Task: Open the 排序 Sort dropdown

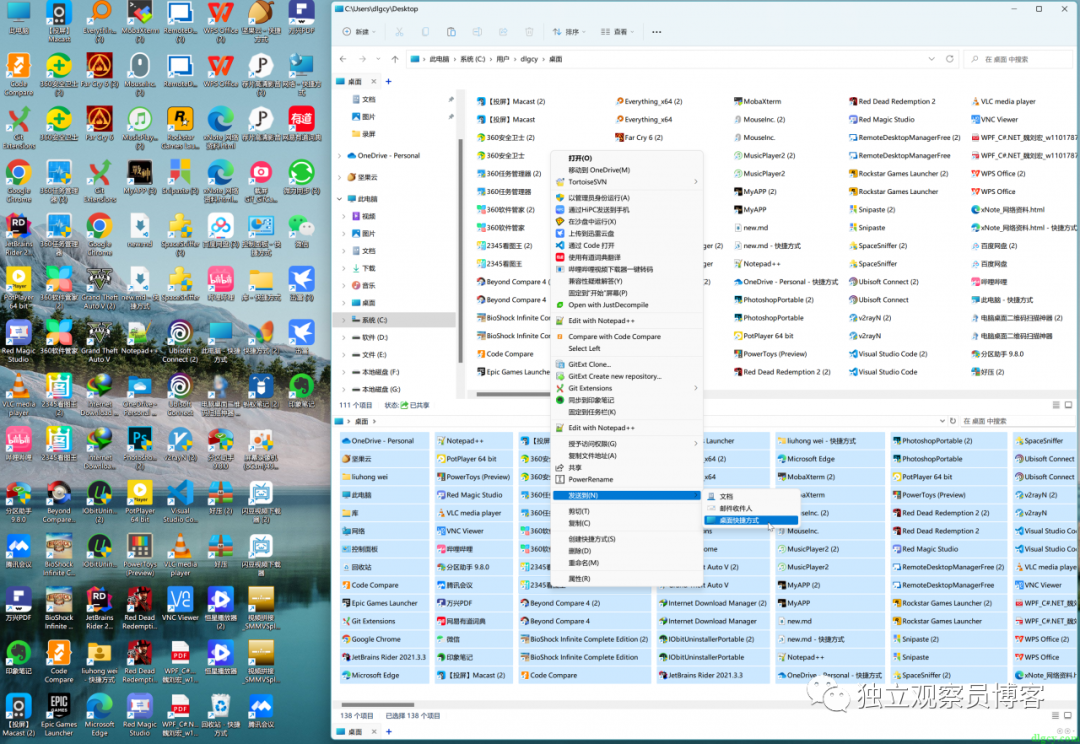Action: tap(568, 32)
